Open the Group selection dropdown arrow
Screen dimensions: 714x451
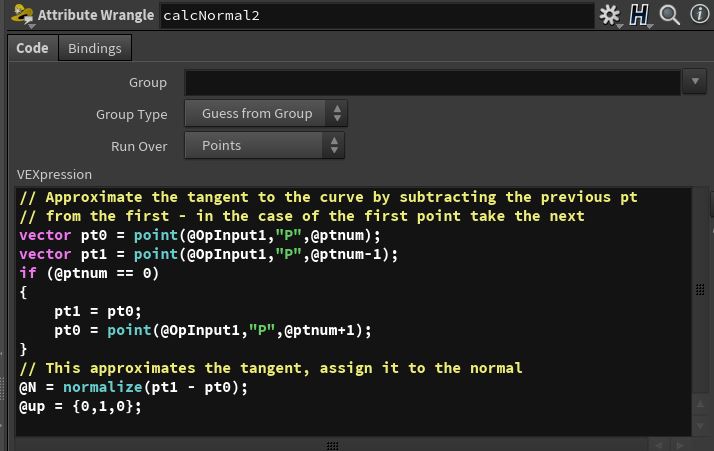point(695,82)
